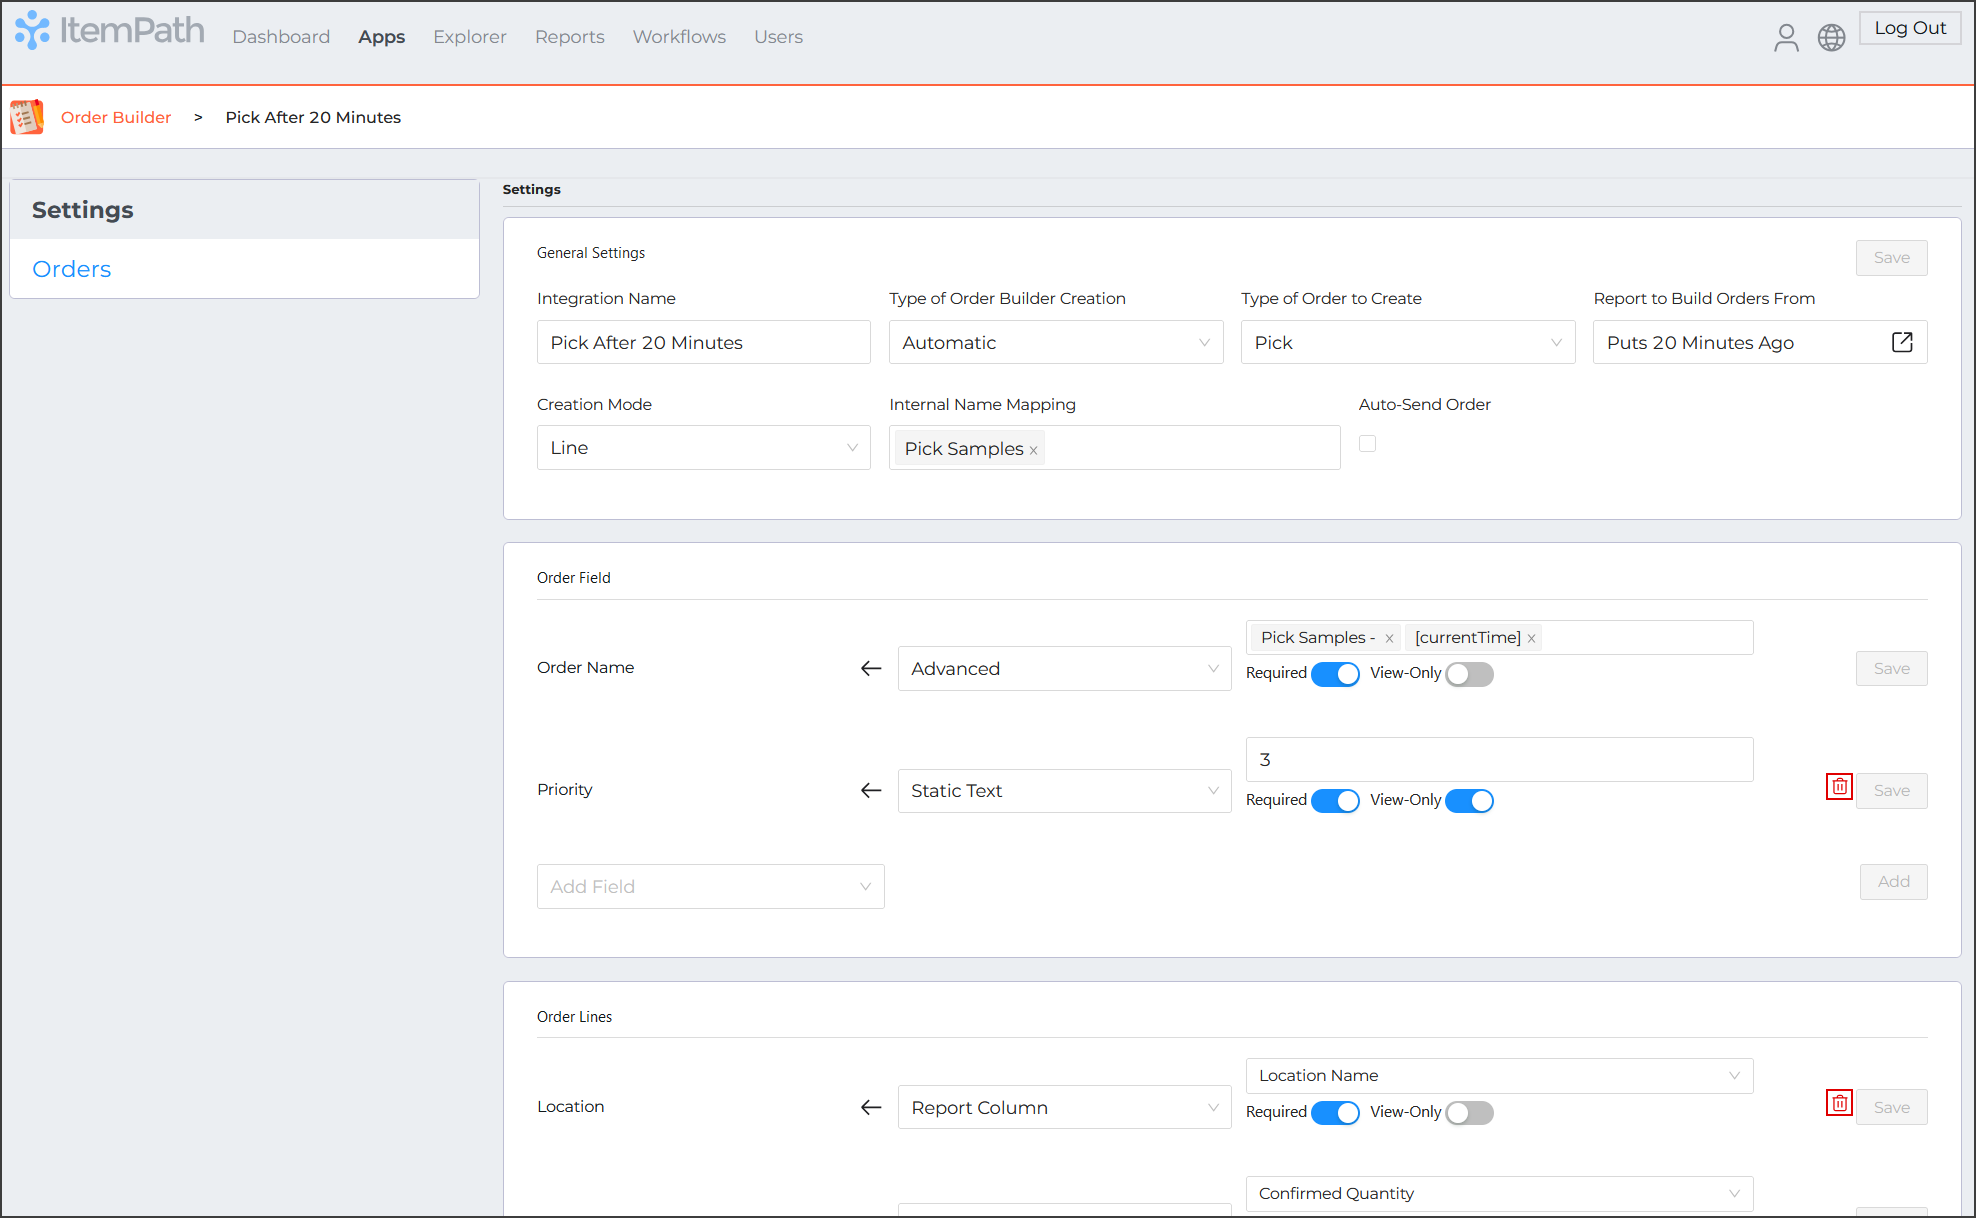The height and width of the screenshot is (1218, 1976).
Task: Open the Apps menu
Action: coord(382,37)
